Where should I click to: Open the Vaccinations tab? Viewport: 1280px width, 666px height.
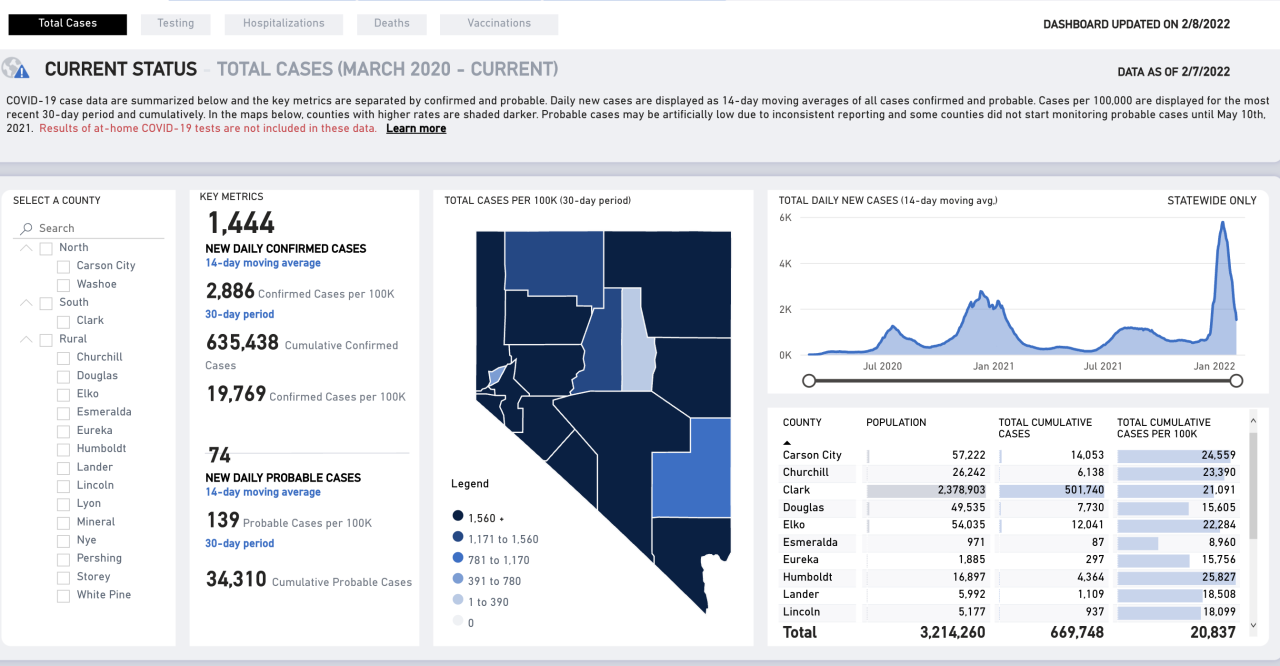click(x=498, y=23)
